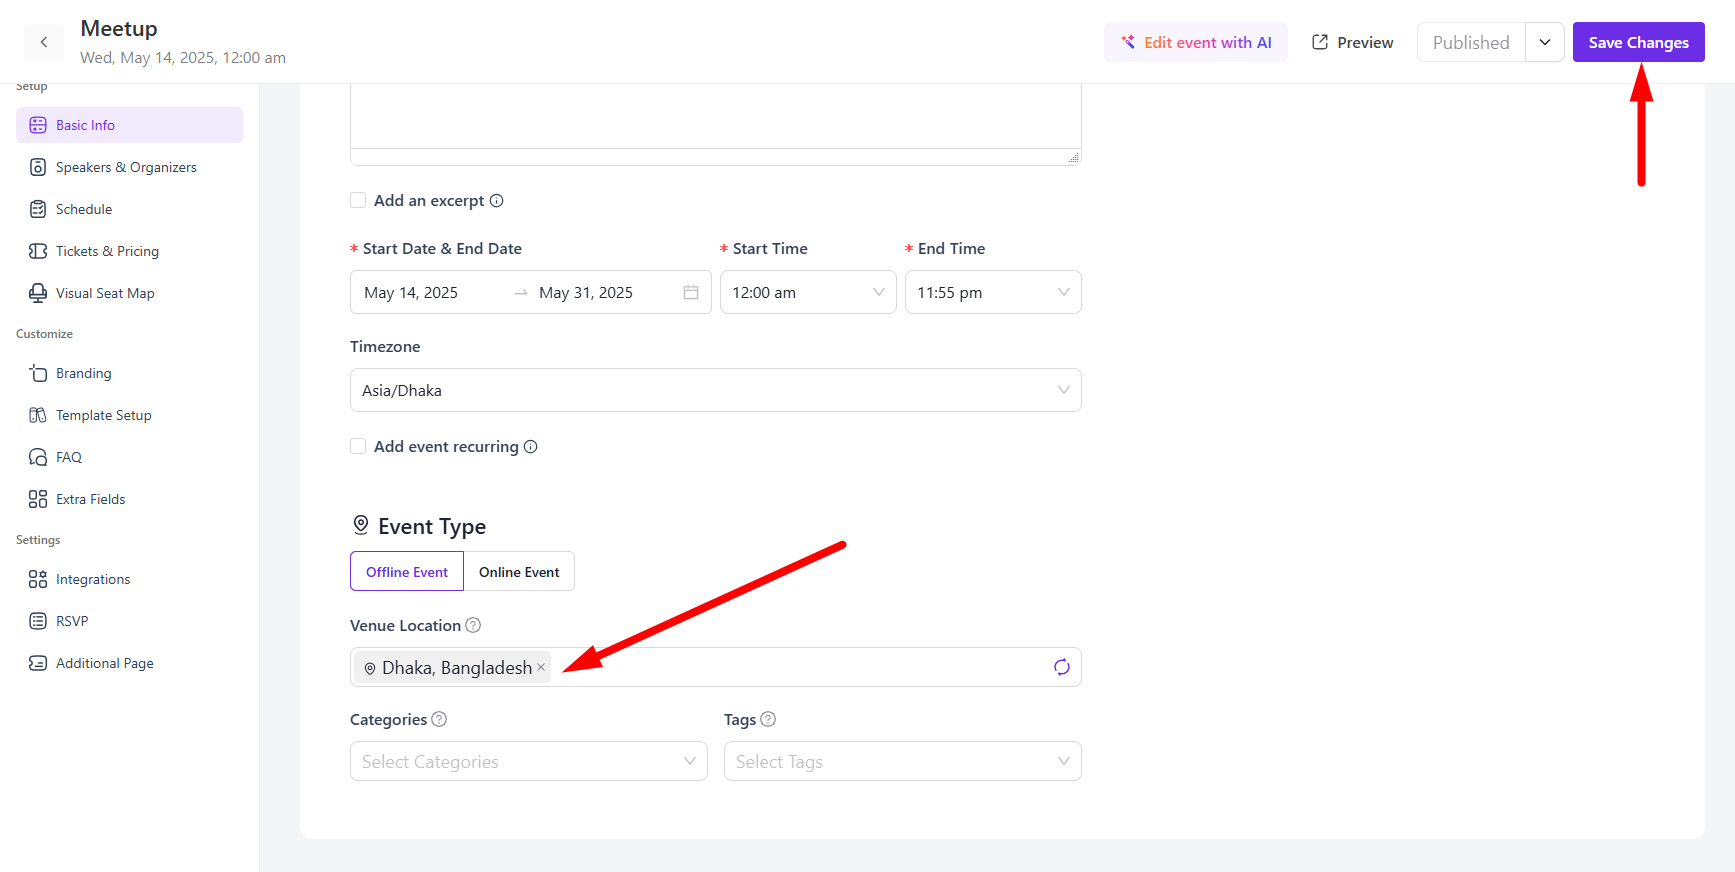Click the FAQ chat bubble icon
The height and width of the screenshot is (872, 1735).
[38, 457]
